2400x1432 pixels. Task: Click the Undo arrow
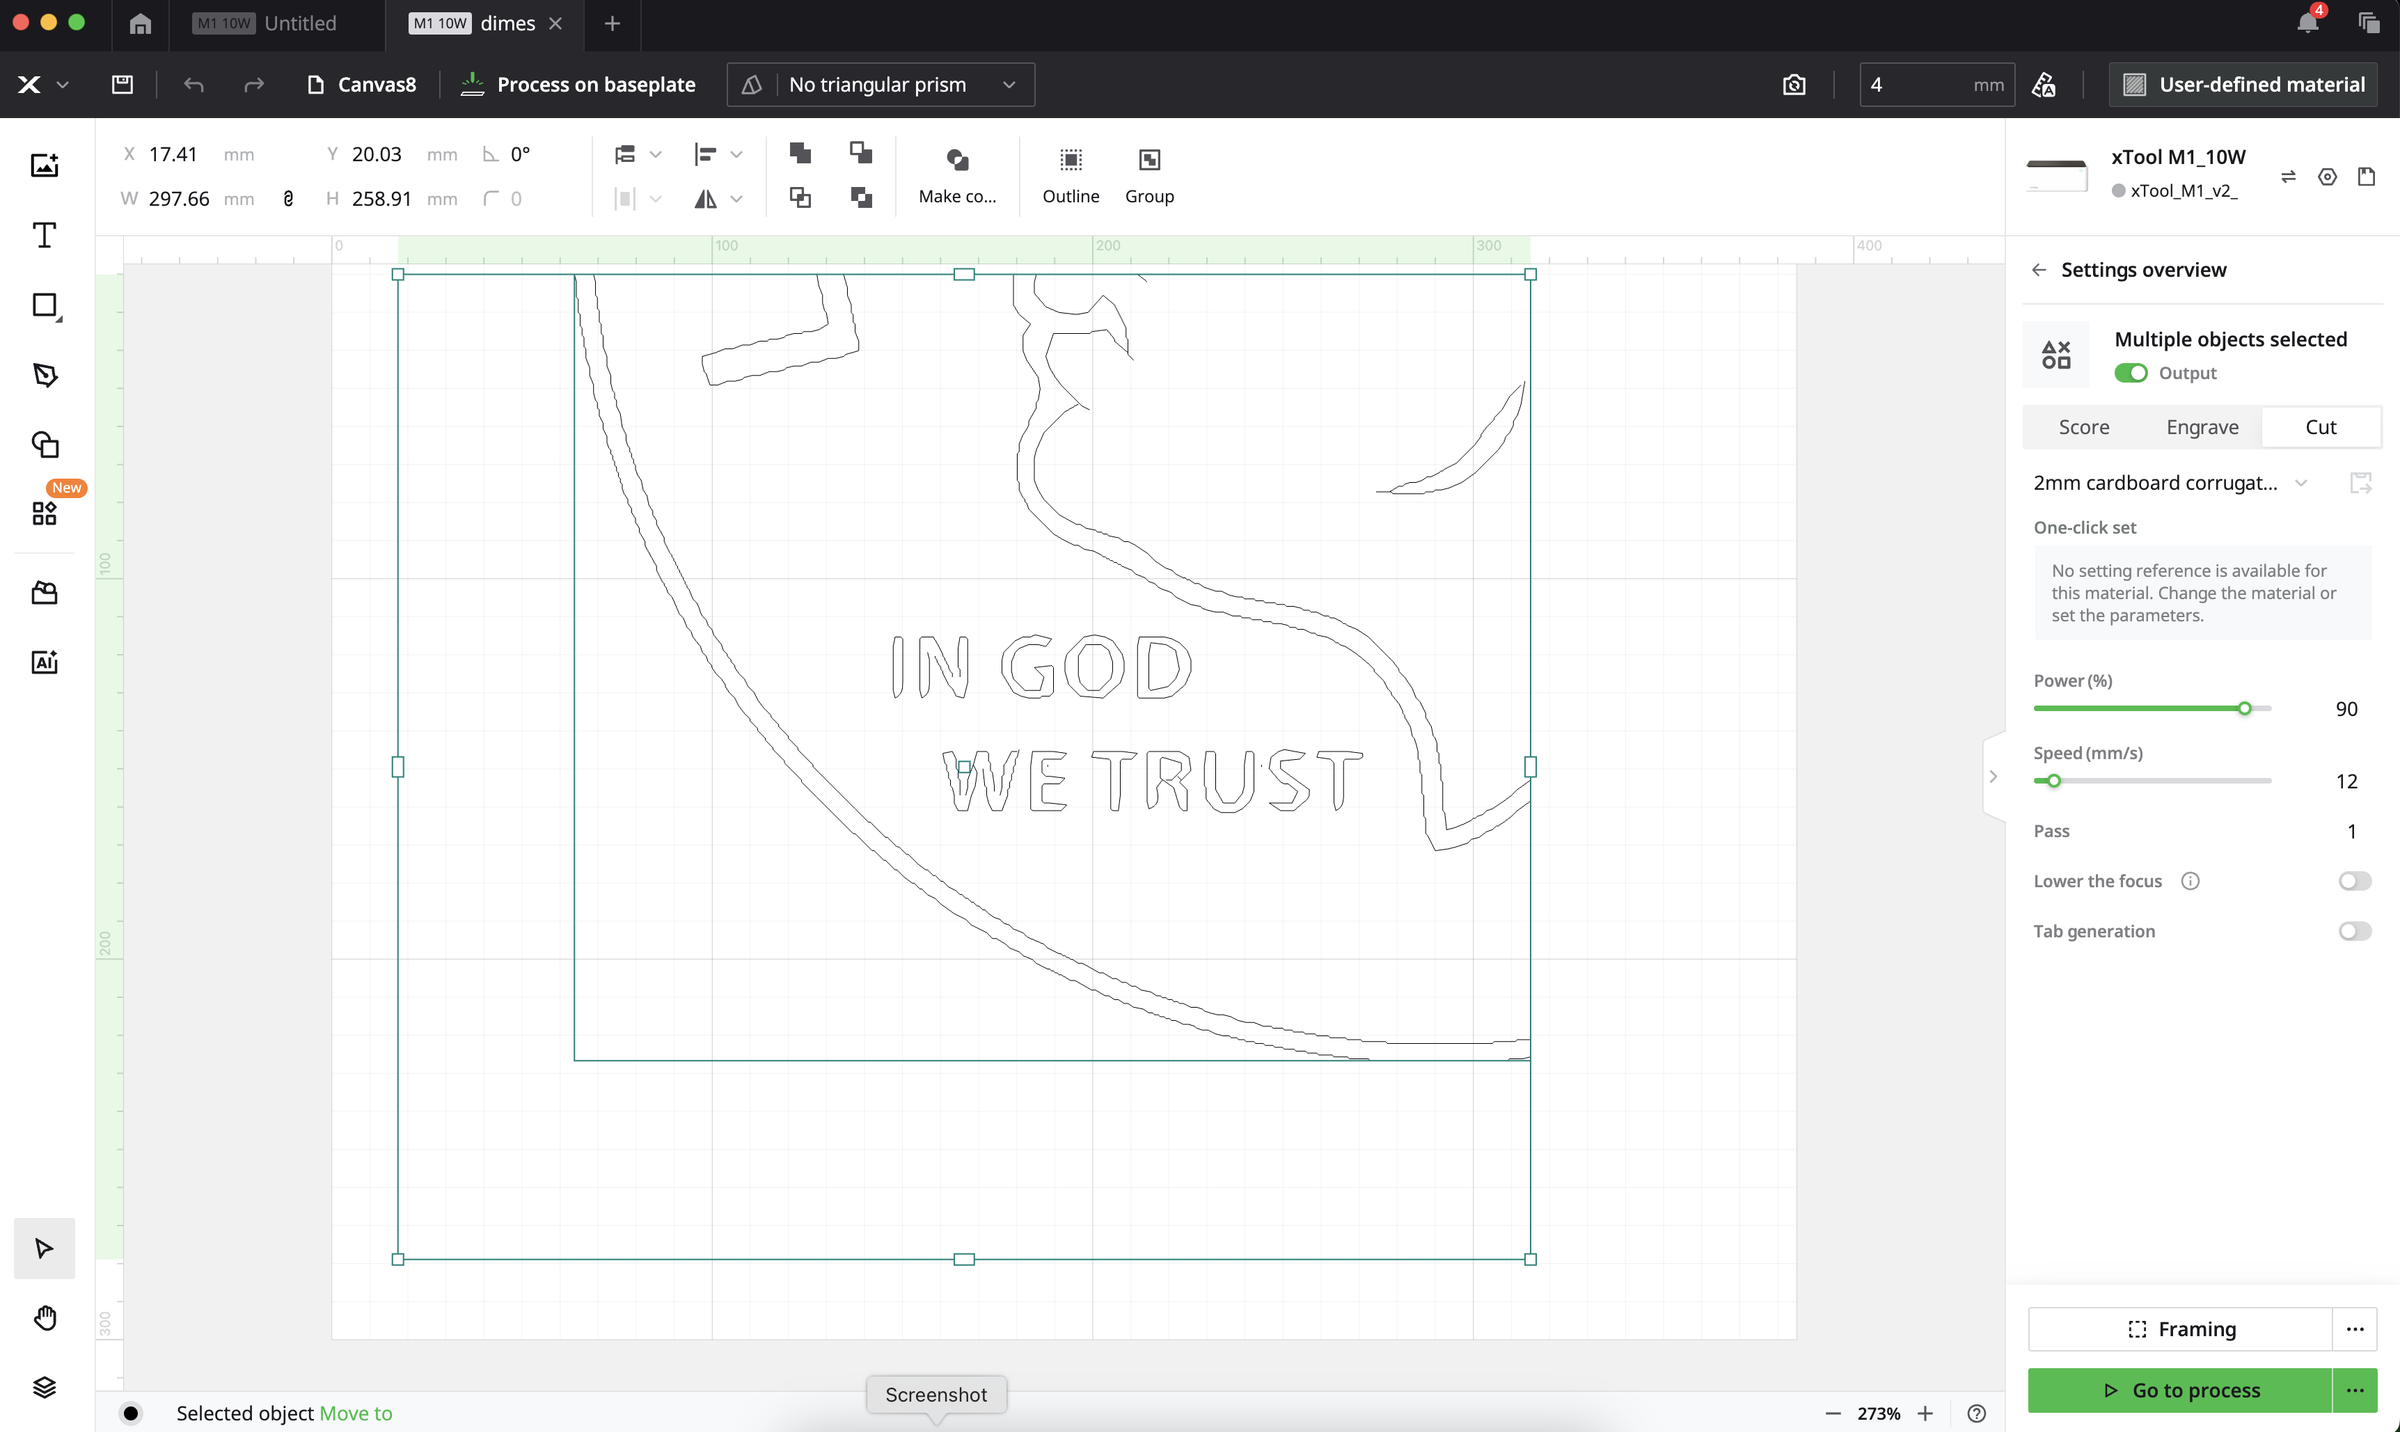click(x=194, y=85)
